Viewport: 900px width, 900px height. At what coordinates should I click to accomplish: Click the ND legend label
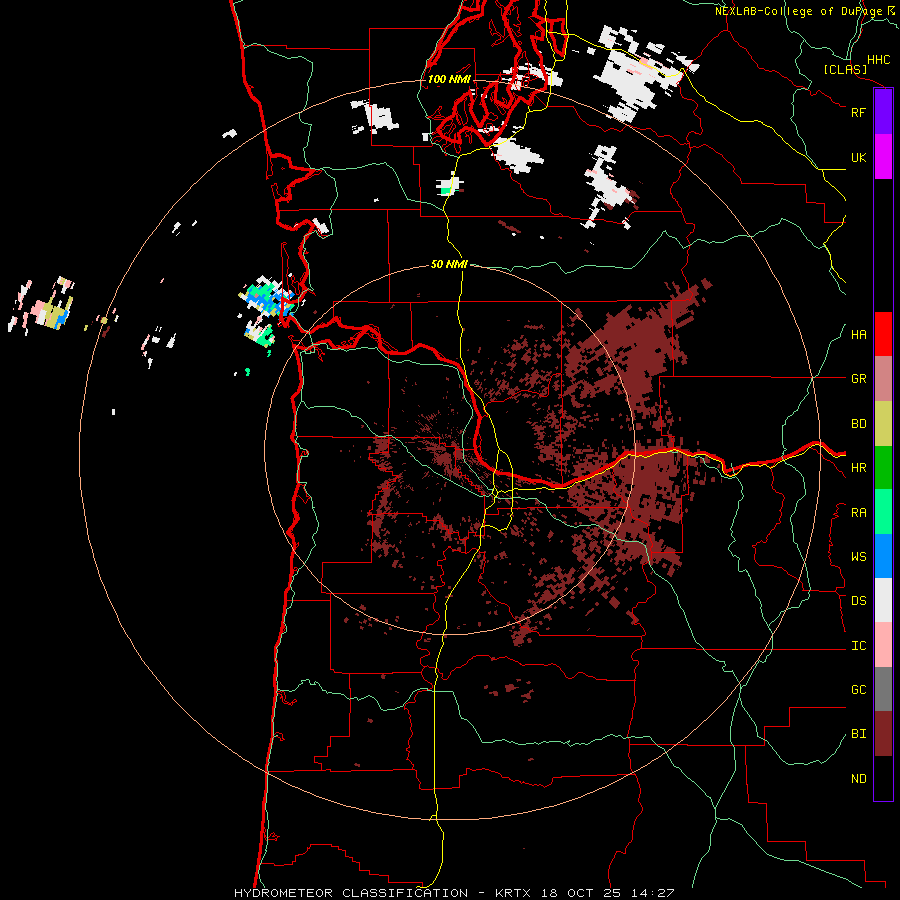point(859,778)
